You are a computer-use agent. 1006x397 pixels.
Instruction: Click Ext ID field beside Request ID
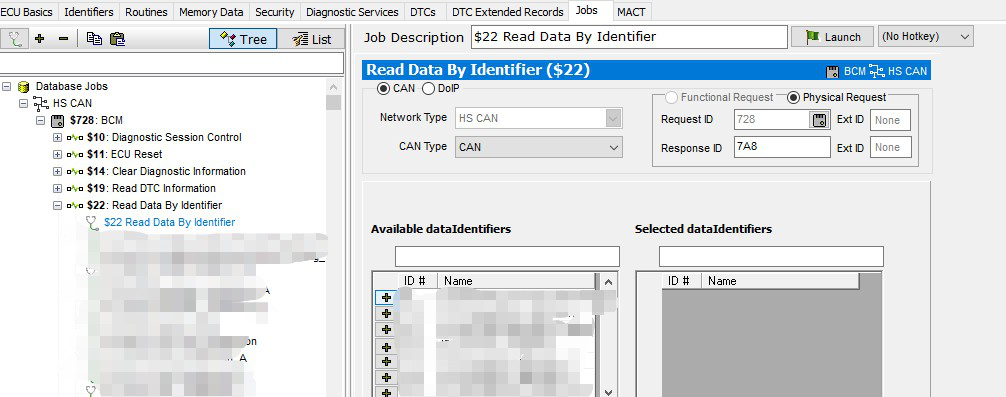pos(890,120)
